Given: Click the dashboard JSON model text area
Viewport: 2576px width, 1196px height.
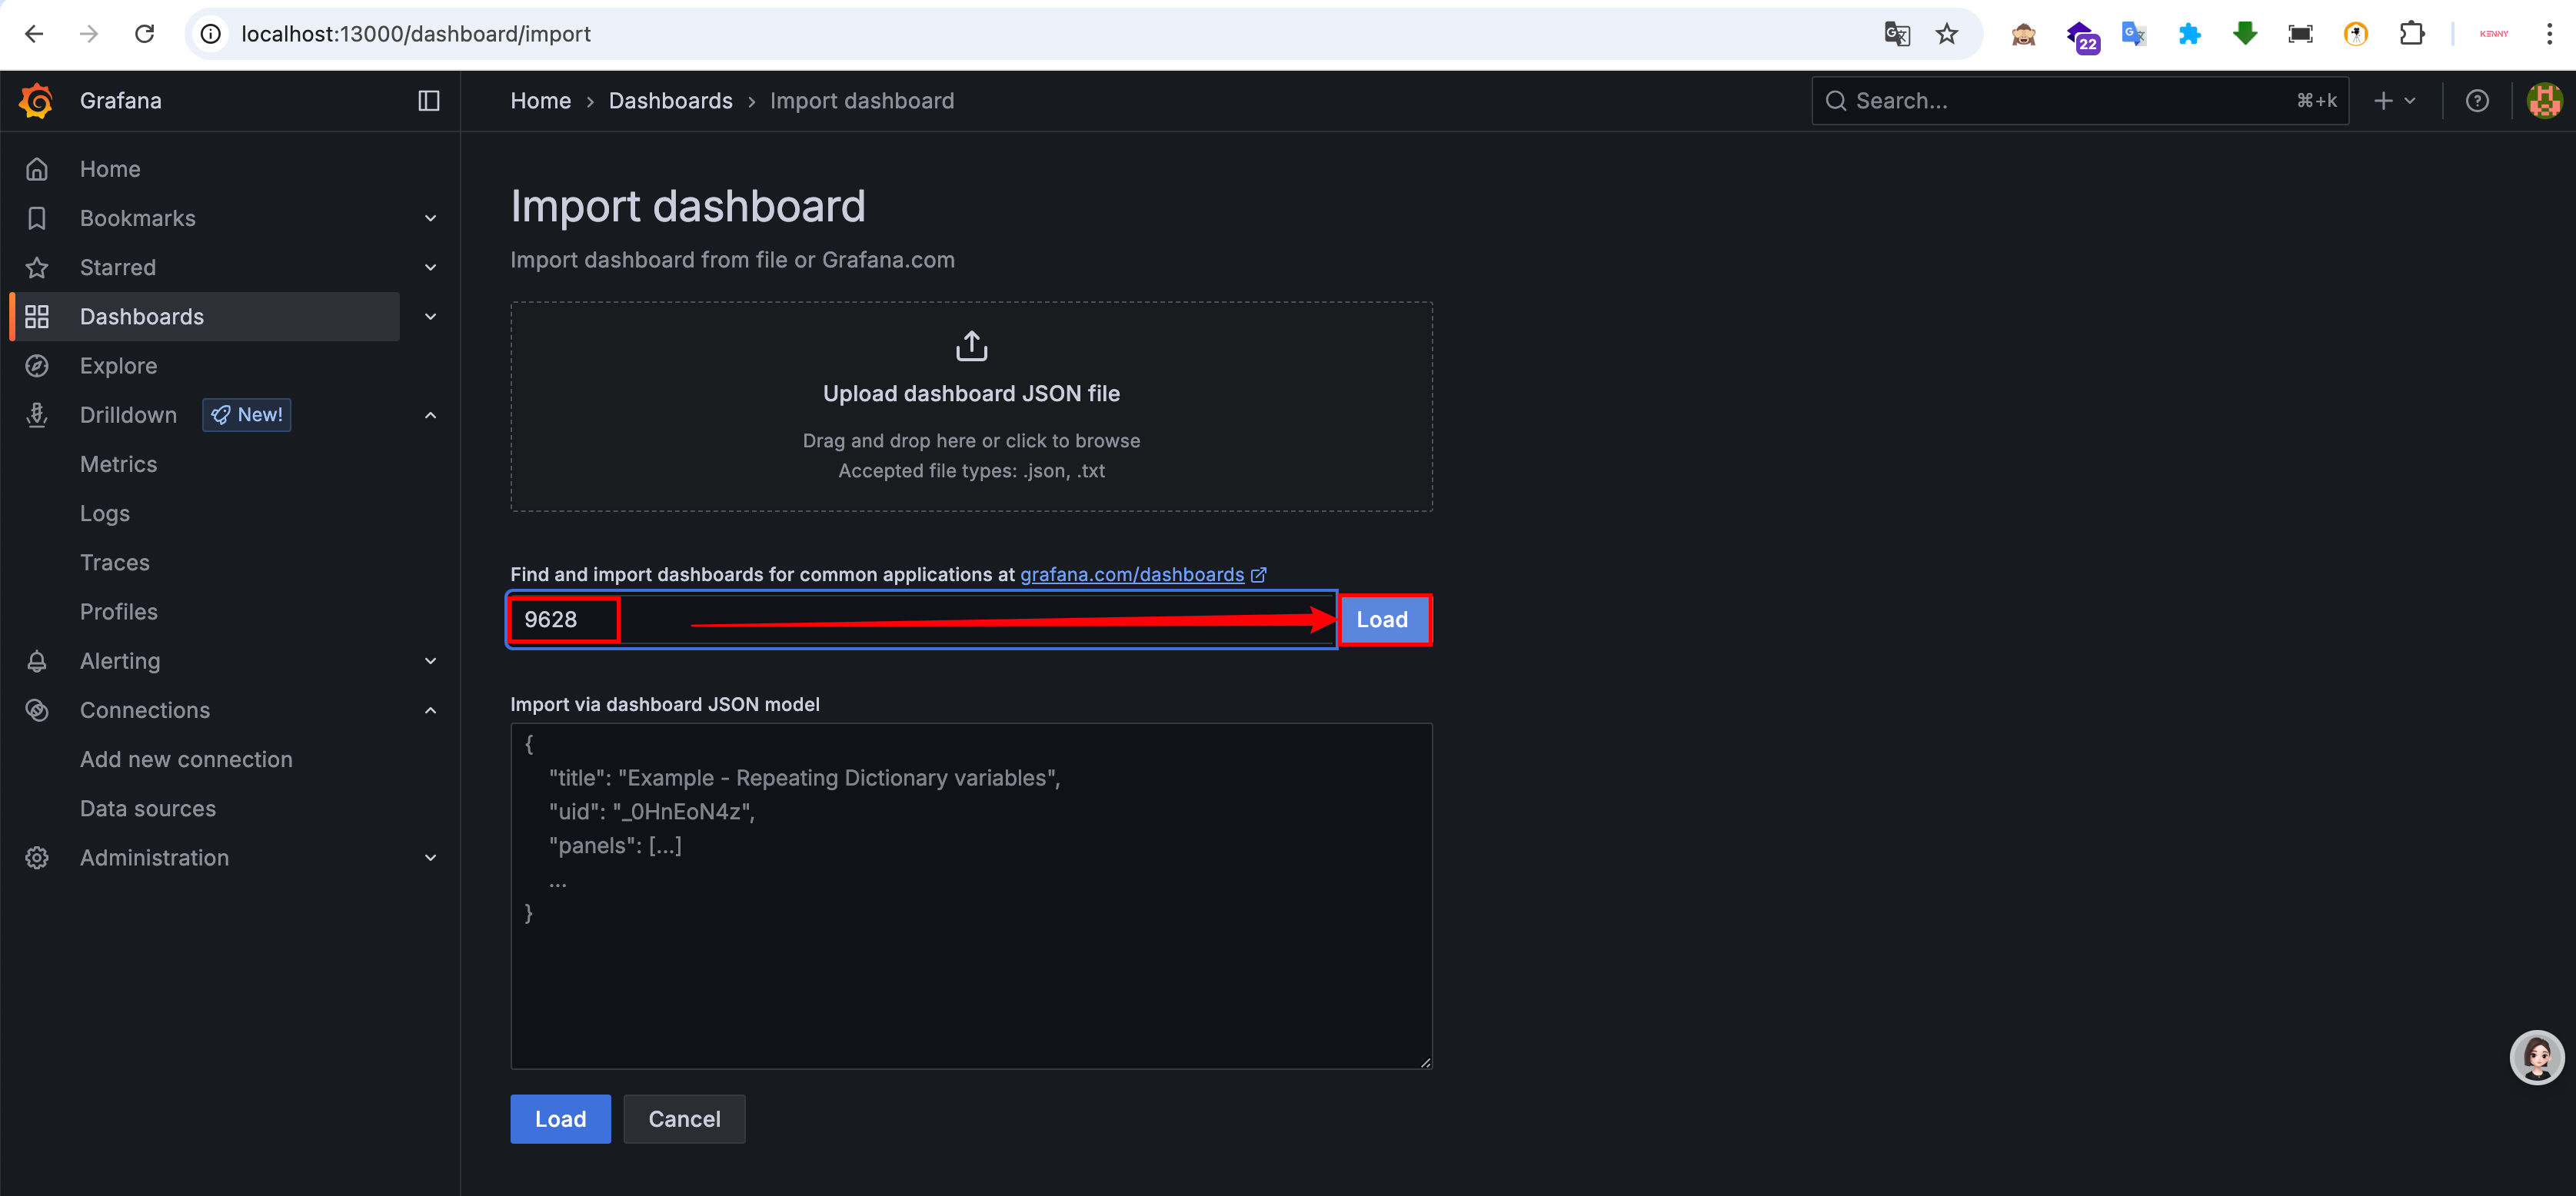Looking at the screenshot, I should [x=971, y=895].
